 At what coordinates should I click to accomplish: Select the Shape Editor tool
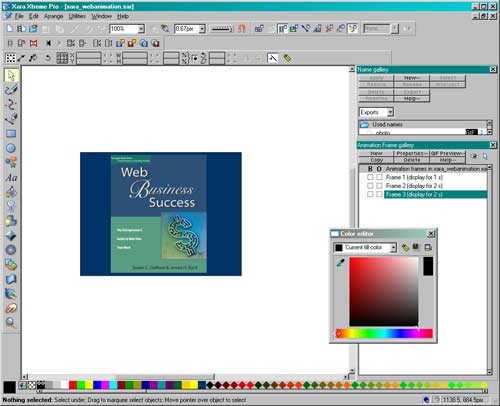click(x=11, y=104)
